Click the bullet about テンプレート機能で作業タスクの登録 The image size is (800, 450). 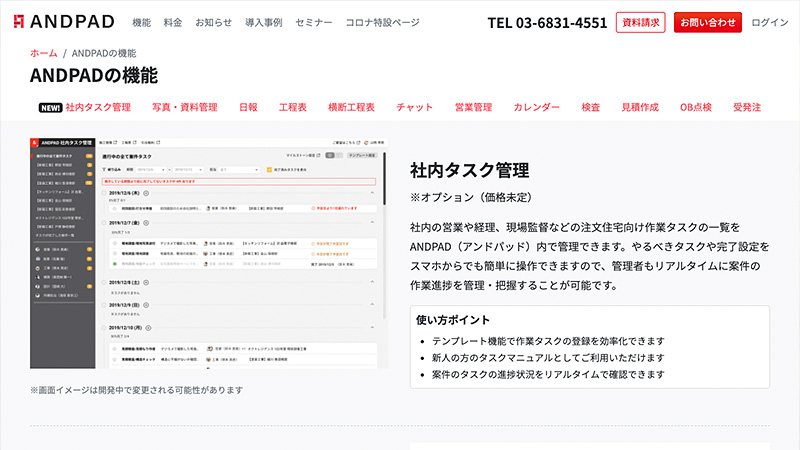(x=548, y=341)
